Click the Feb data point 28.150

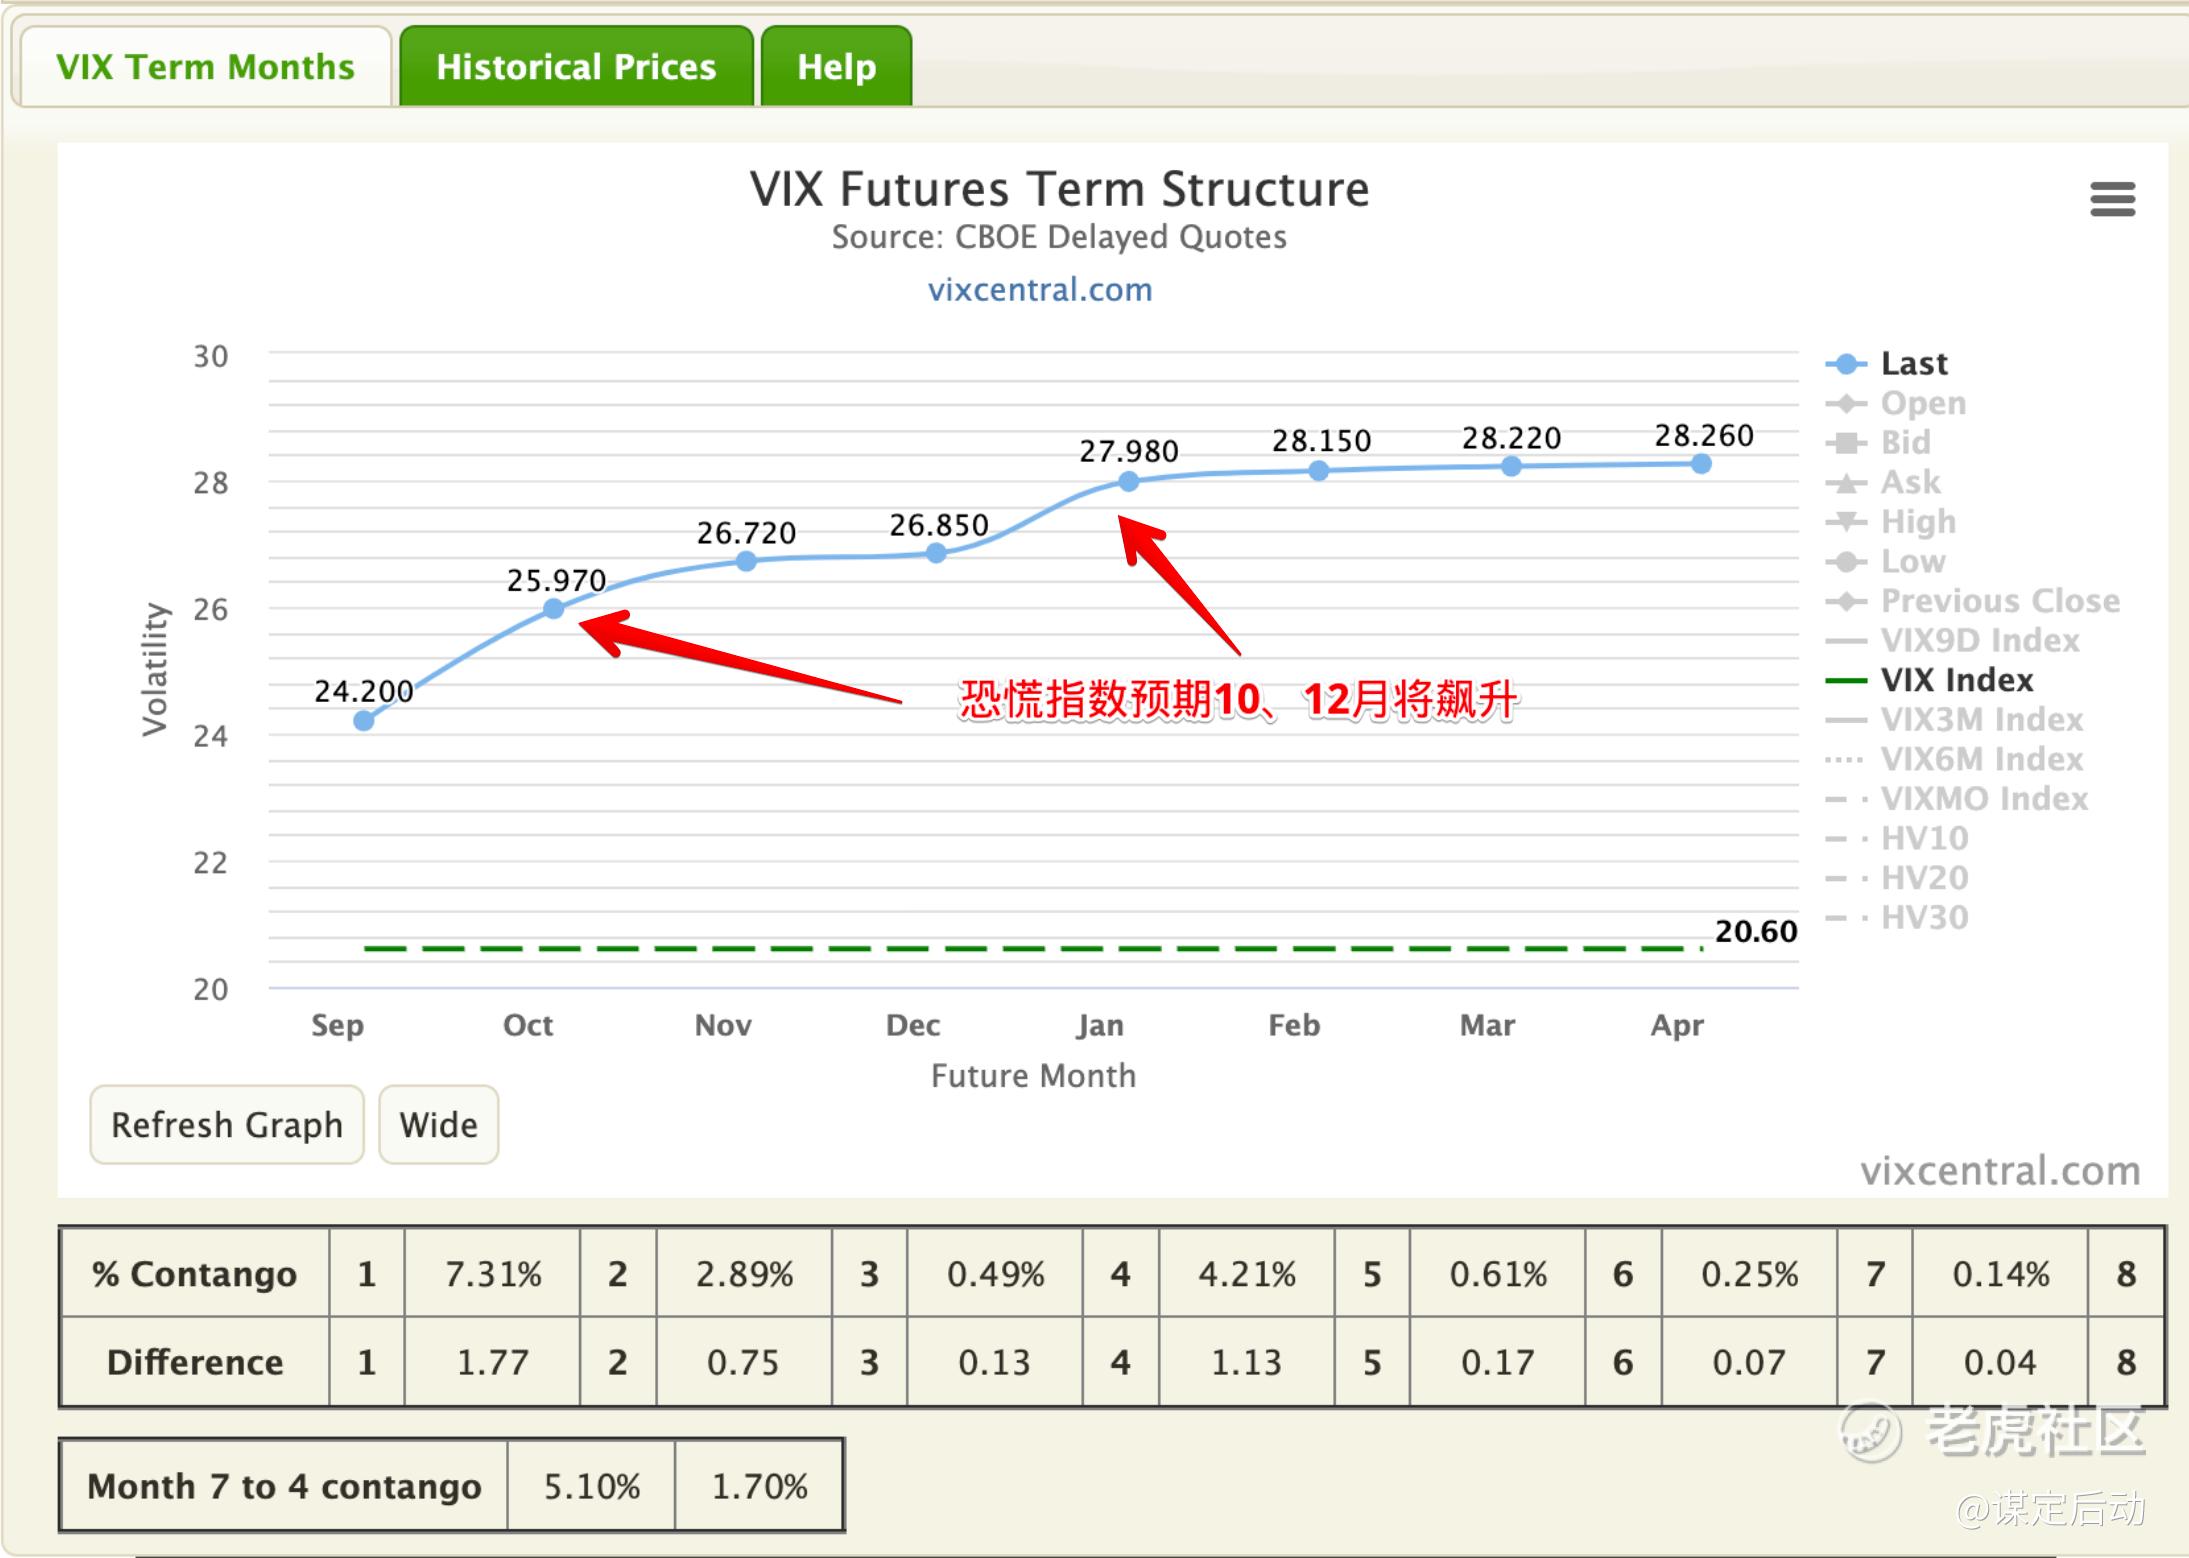1319,471
